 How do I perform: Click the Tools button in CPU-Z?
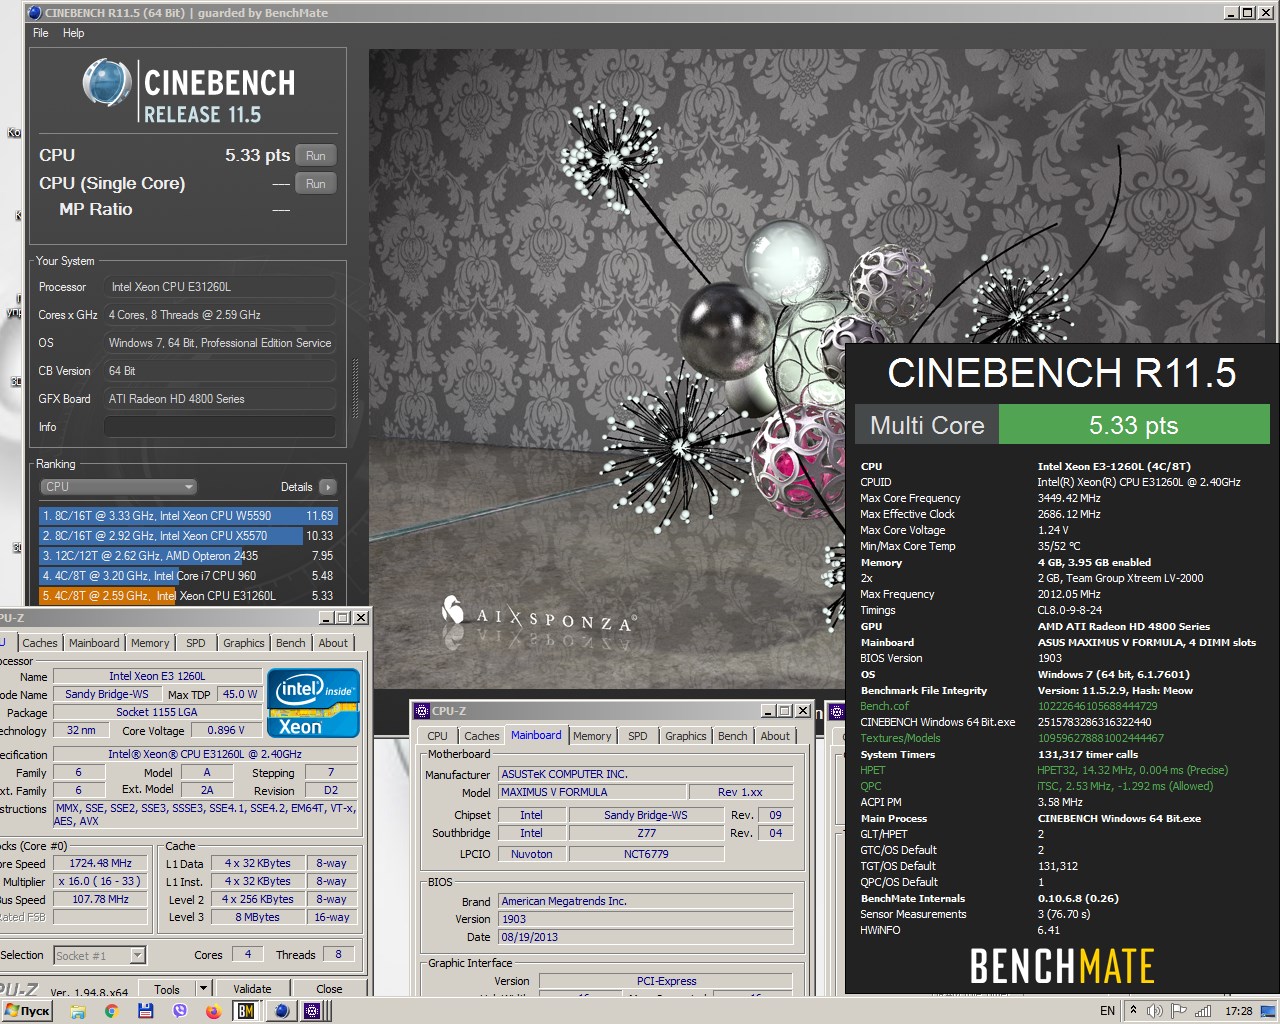tap(167, 988)
